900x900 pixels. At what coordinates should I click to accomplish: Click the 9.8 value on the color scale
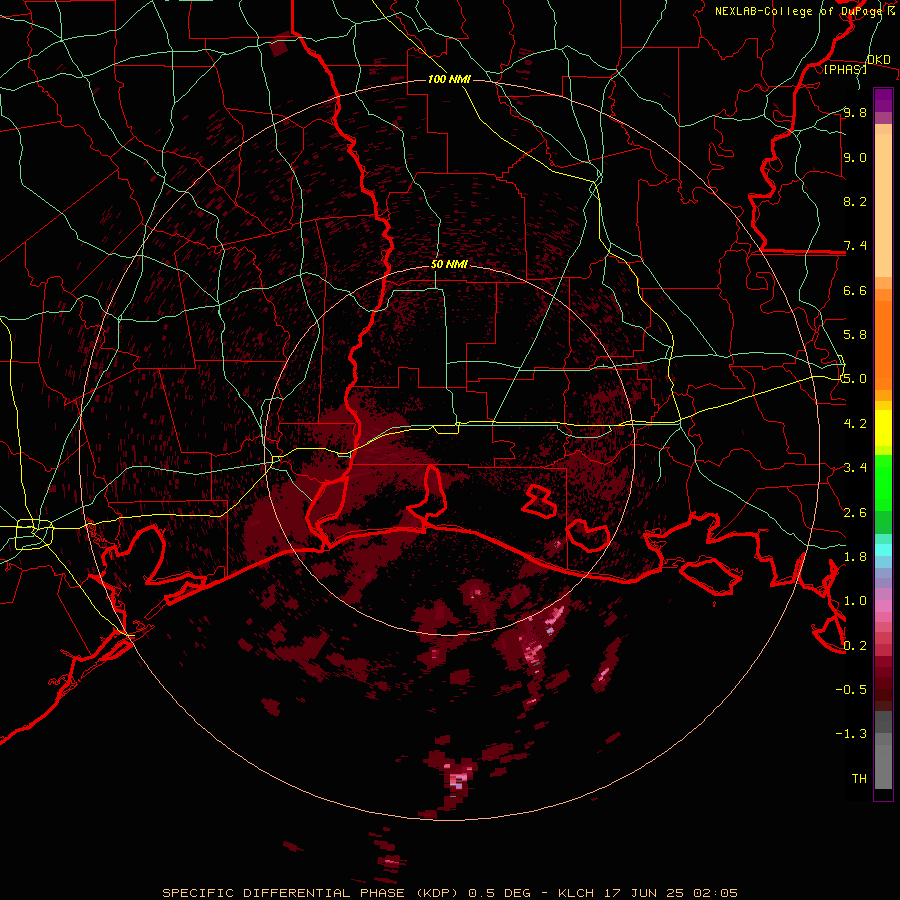tap(855, 112)
